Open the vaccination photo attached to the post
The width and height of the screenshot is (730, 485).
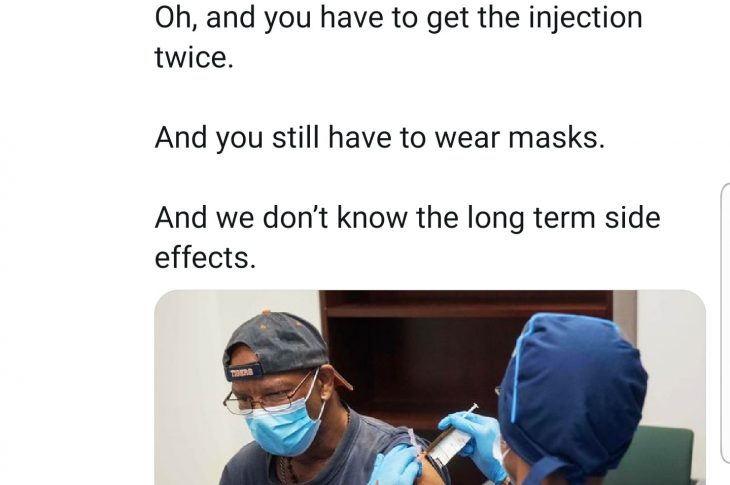coord(430,387)
